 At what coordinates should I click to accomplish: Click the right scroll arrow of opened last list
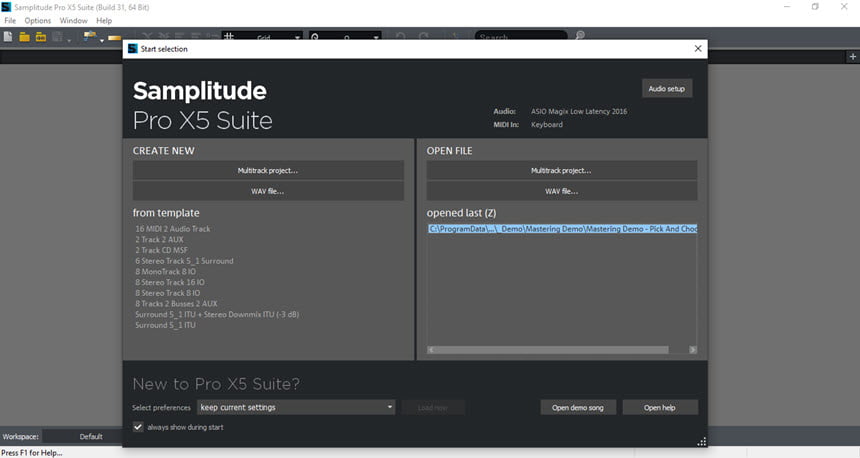(693, 350)
